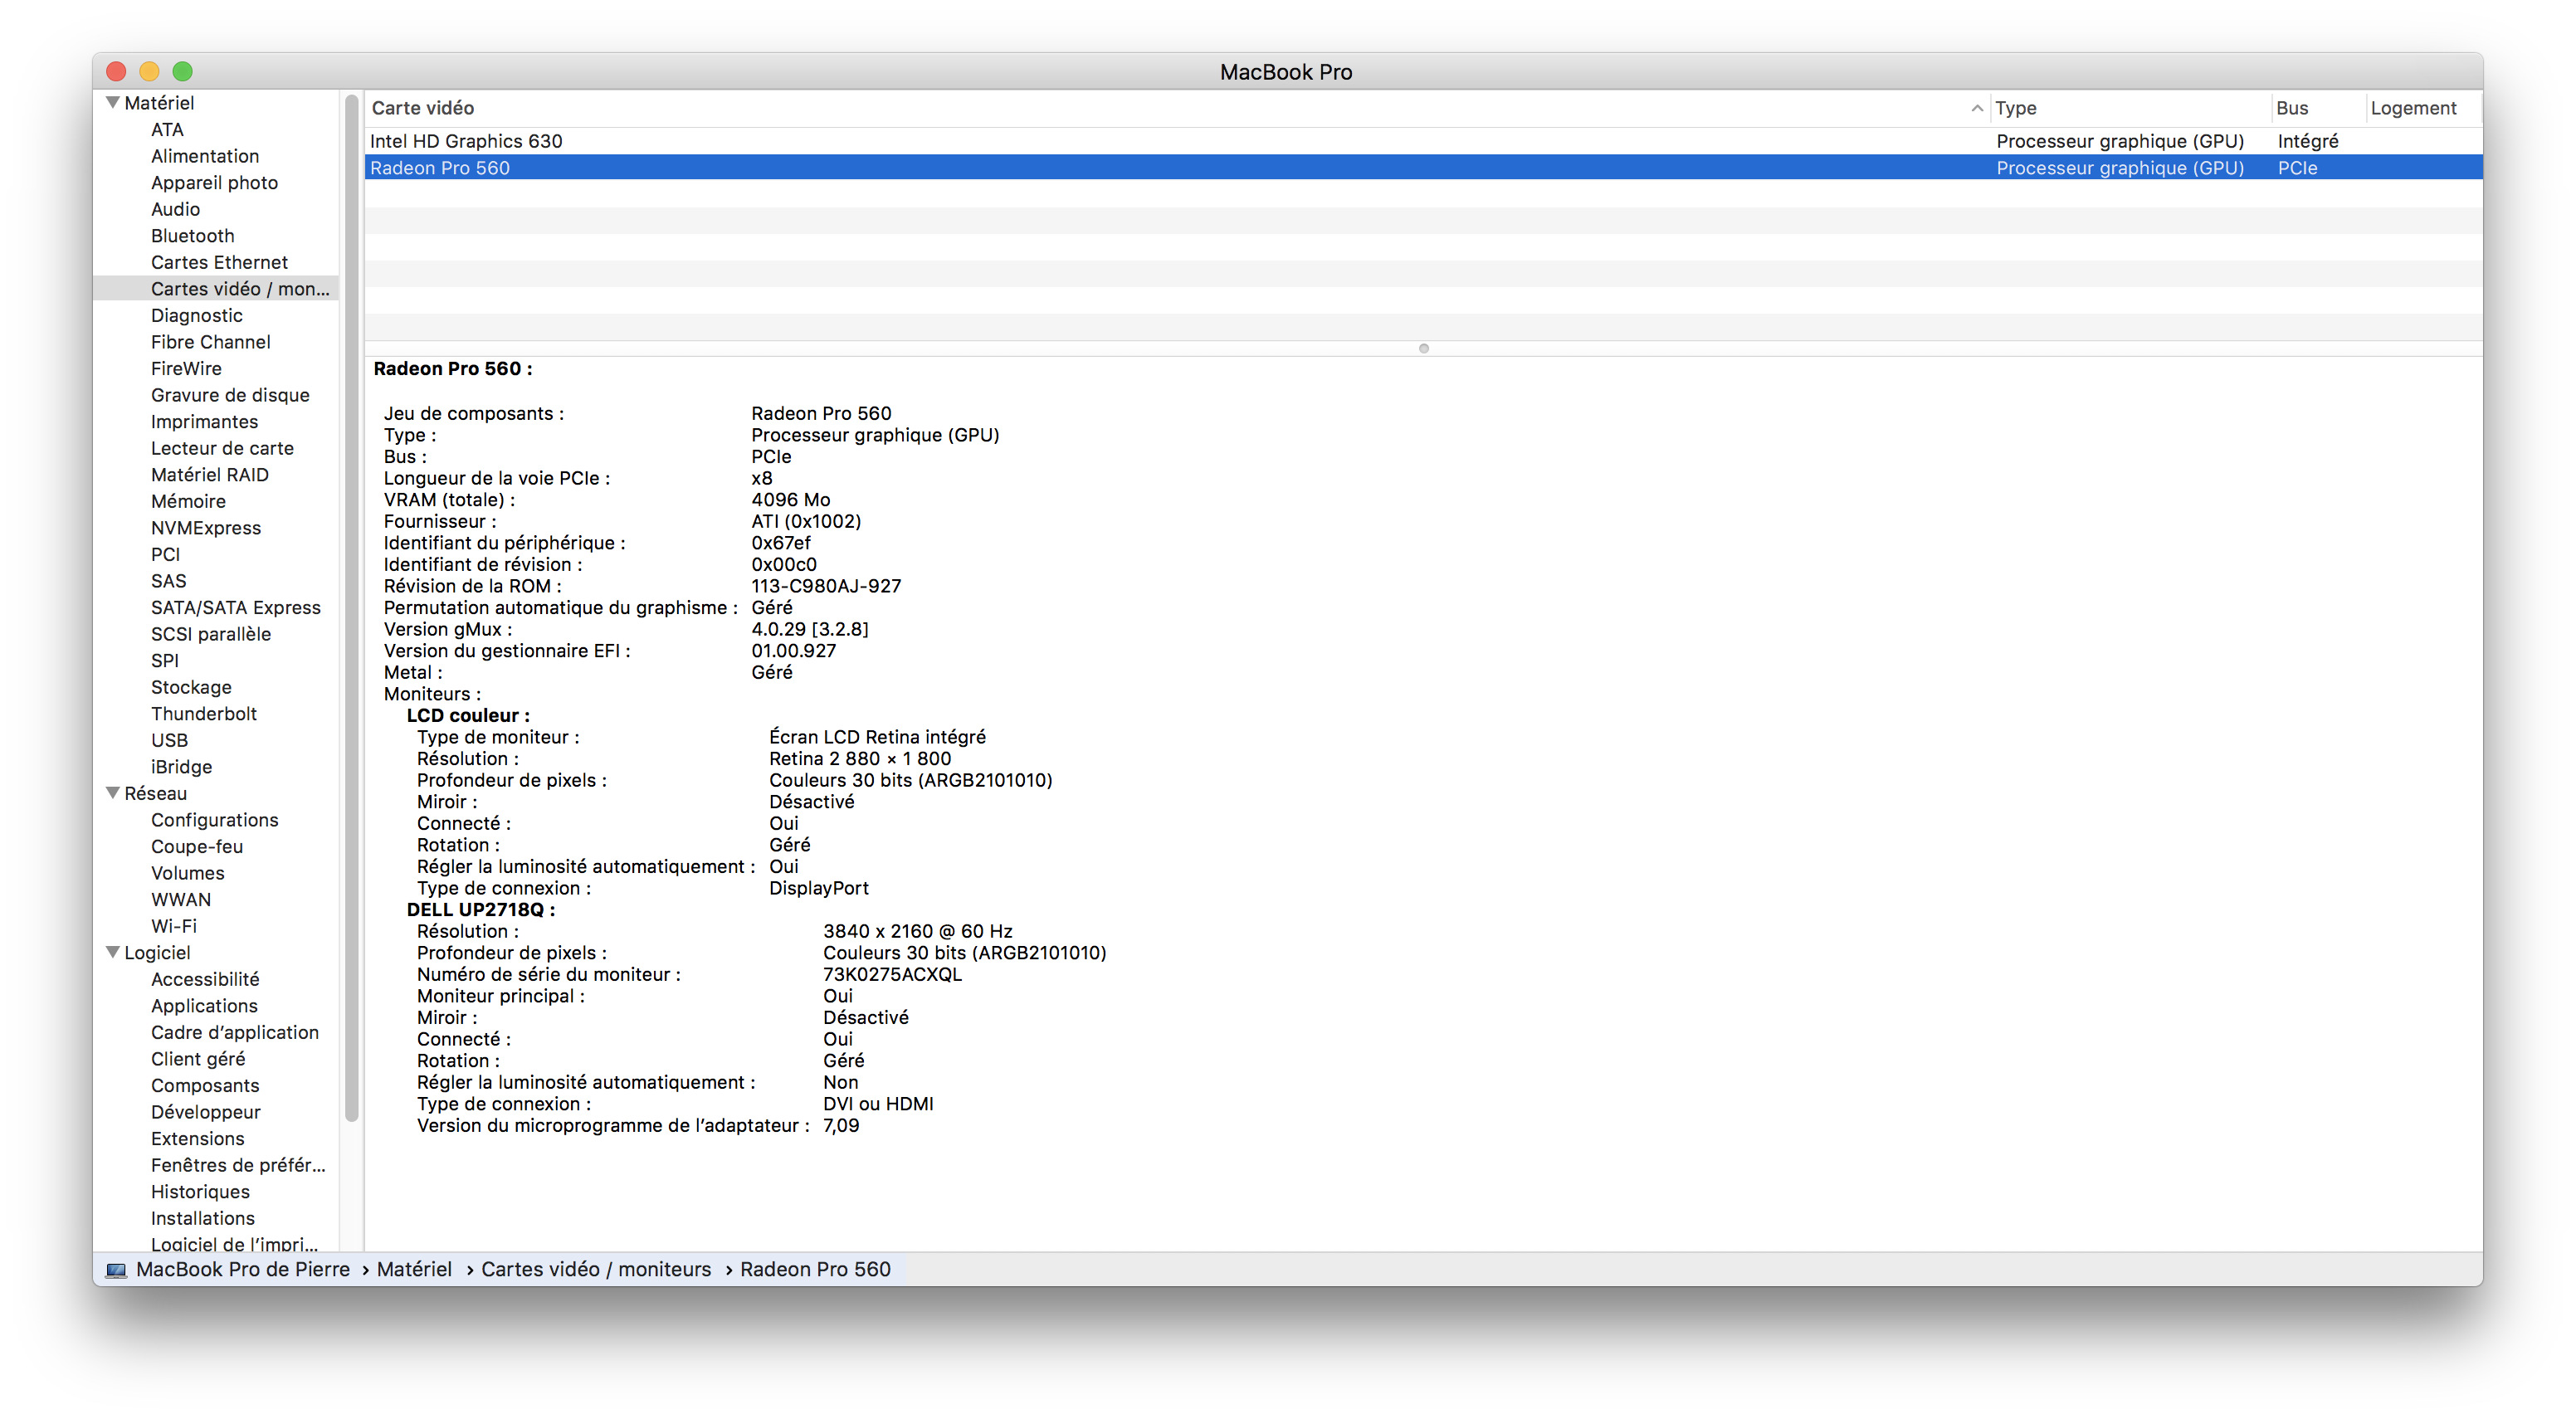
Task: Select Lecteur de carte entry
Action: 222,448
